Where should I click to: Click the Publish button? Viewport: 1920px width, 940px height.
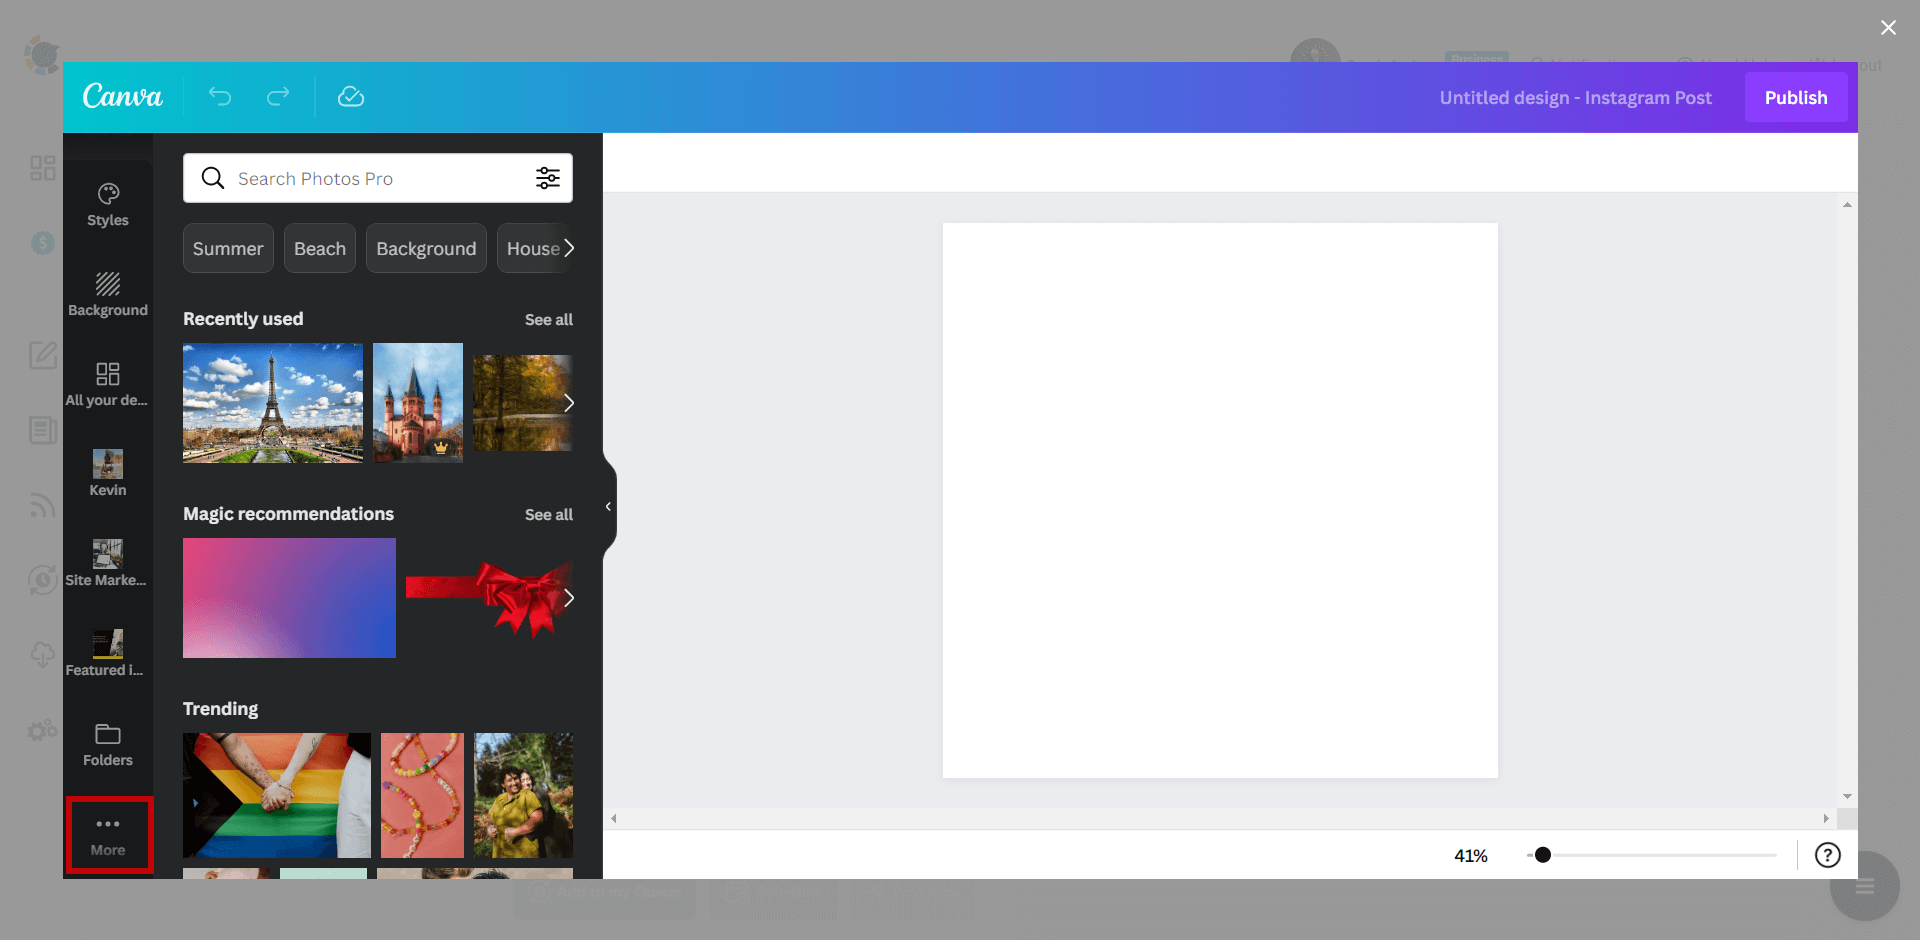pos(1795,97)
